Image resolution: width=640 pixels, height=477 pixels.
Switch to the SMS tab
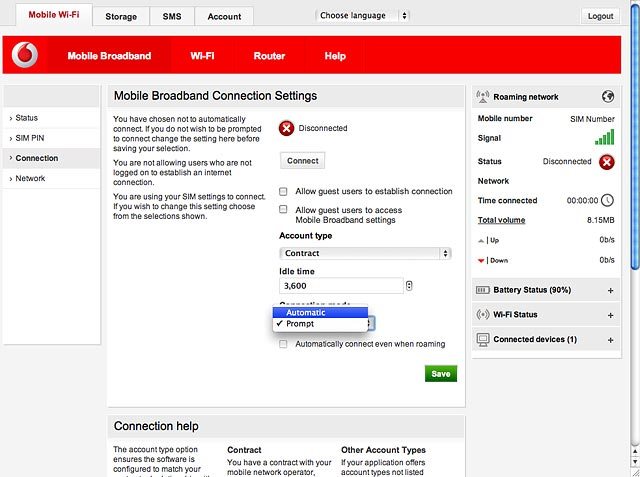(172, 17)
